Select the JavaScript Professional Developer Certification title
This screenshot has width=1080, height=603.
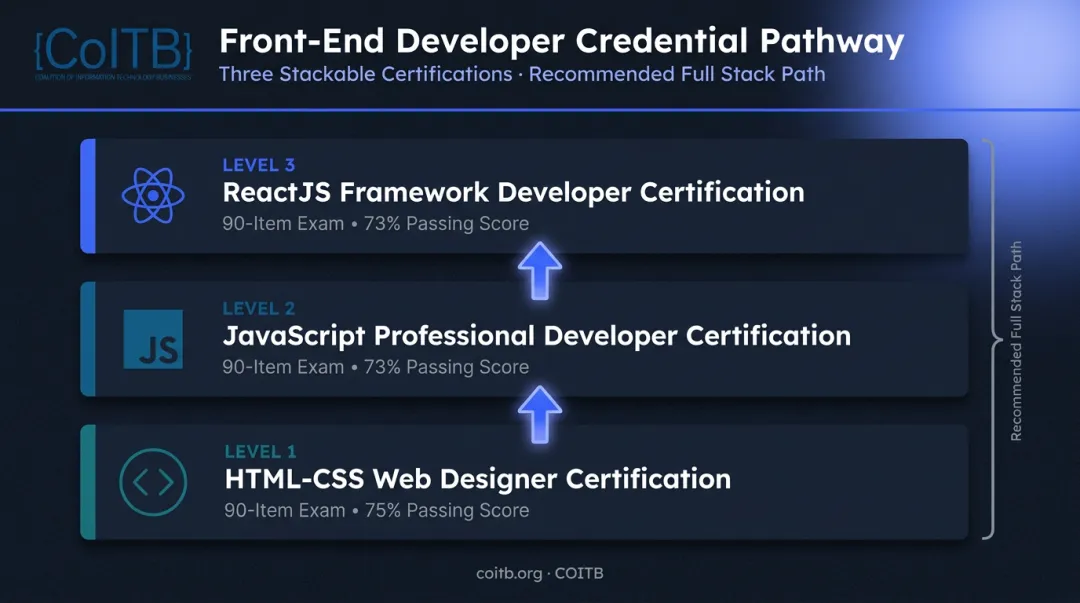(x=537, y=336)
